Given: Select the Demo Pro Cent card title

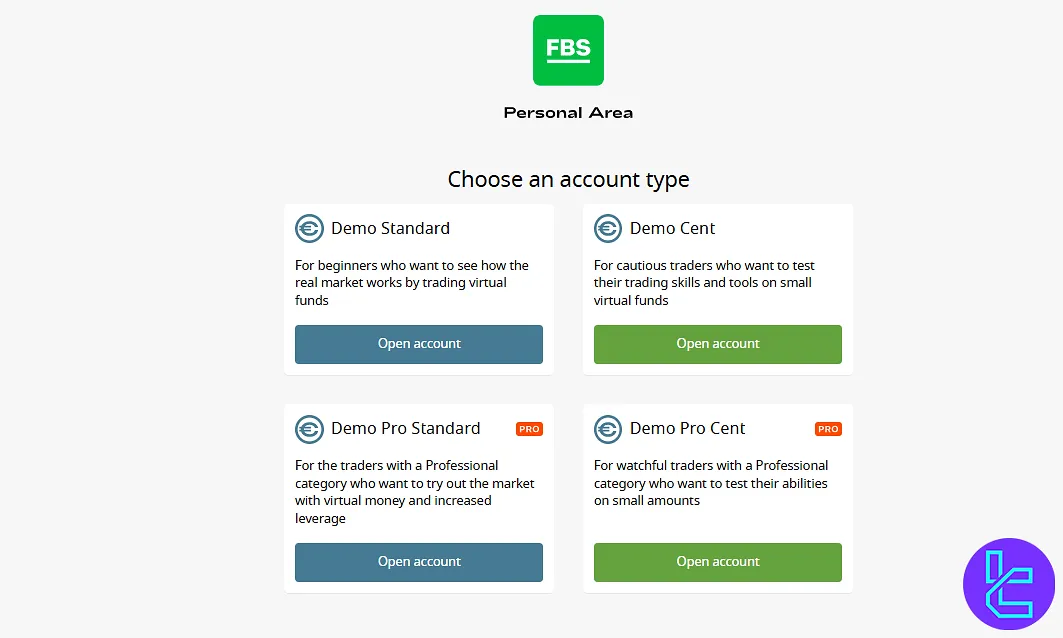Looking at the screenshot, I should coord(687,428).
